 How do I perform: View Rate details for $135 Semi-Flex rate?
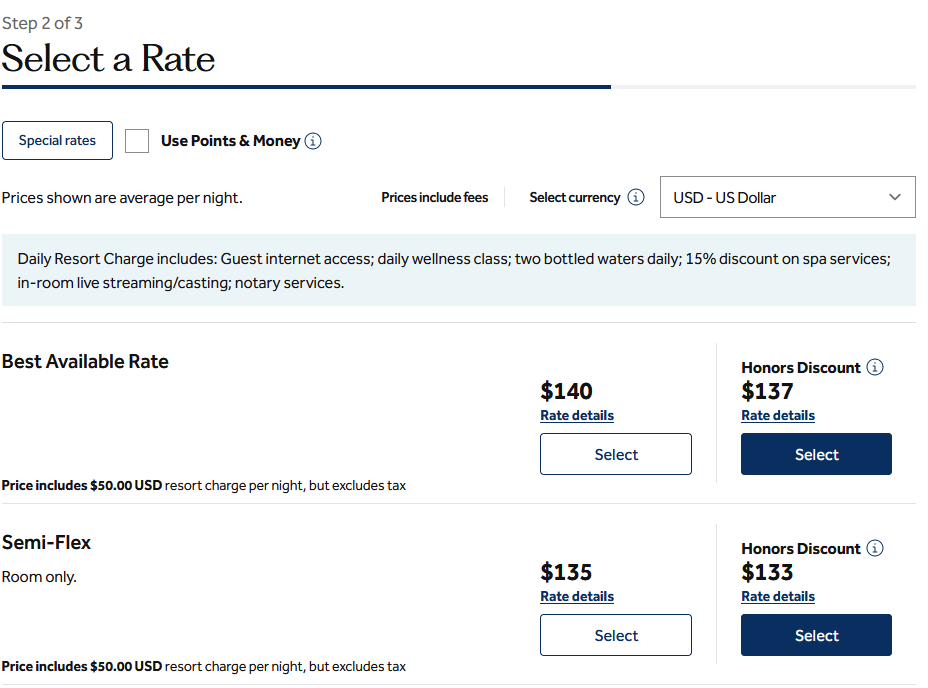pyautogui.click(x=577, y=596)
